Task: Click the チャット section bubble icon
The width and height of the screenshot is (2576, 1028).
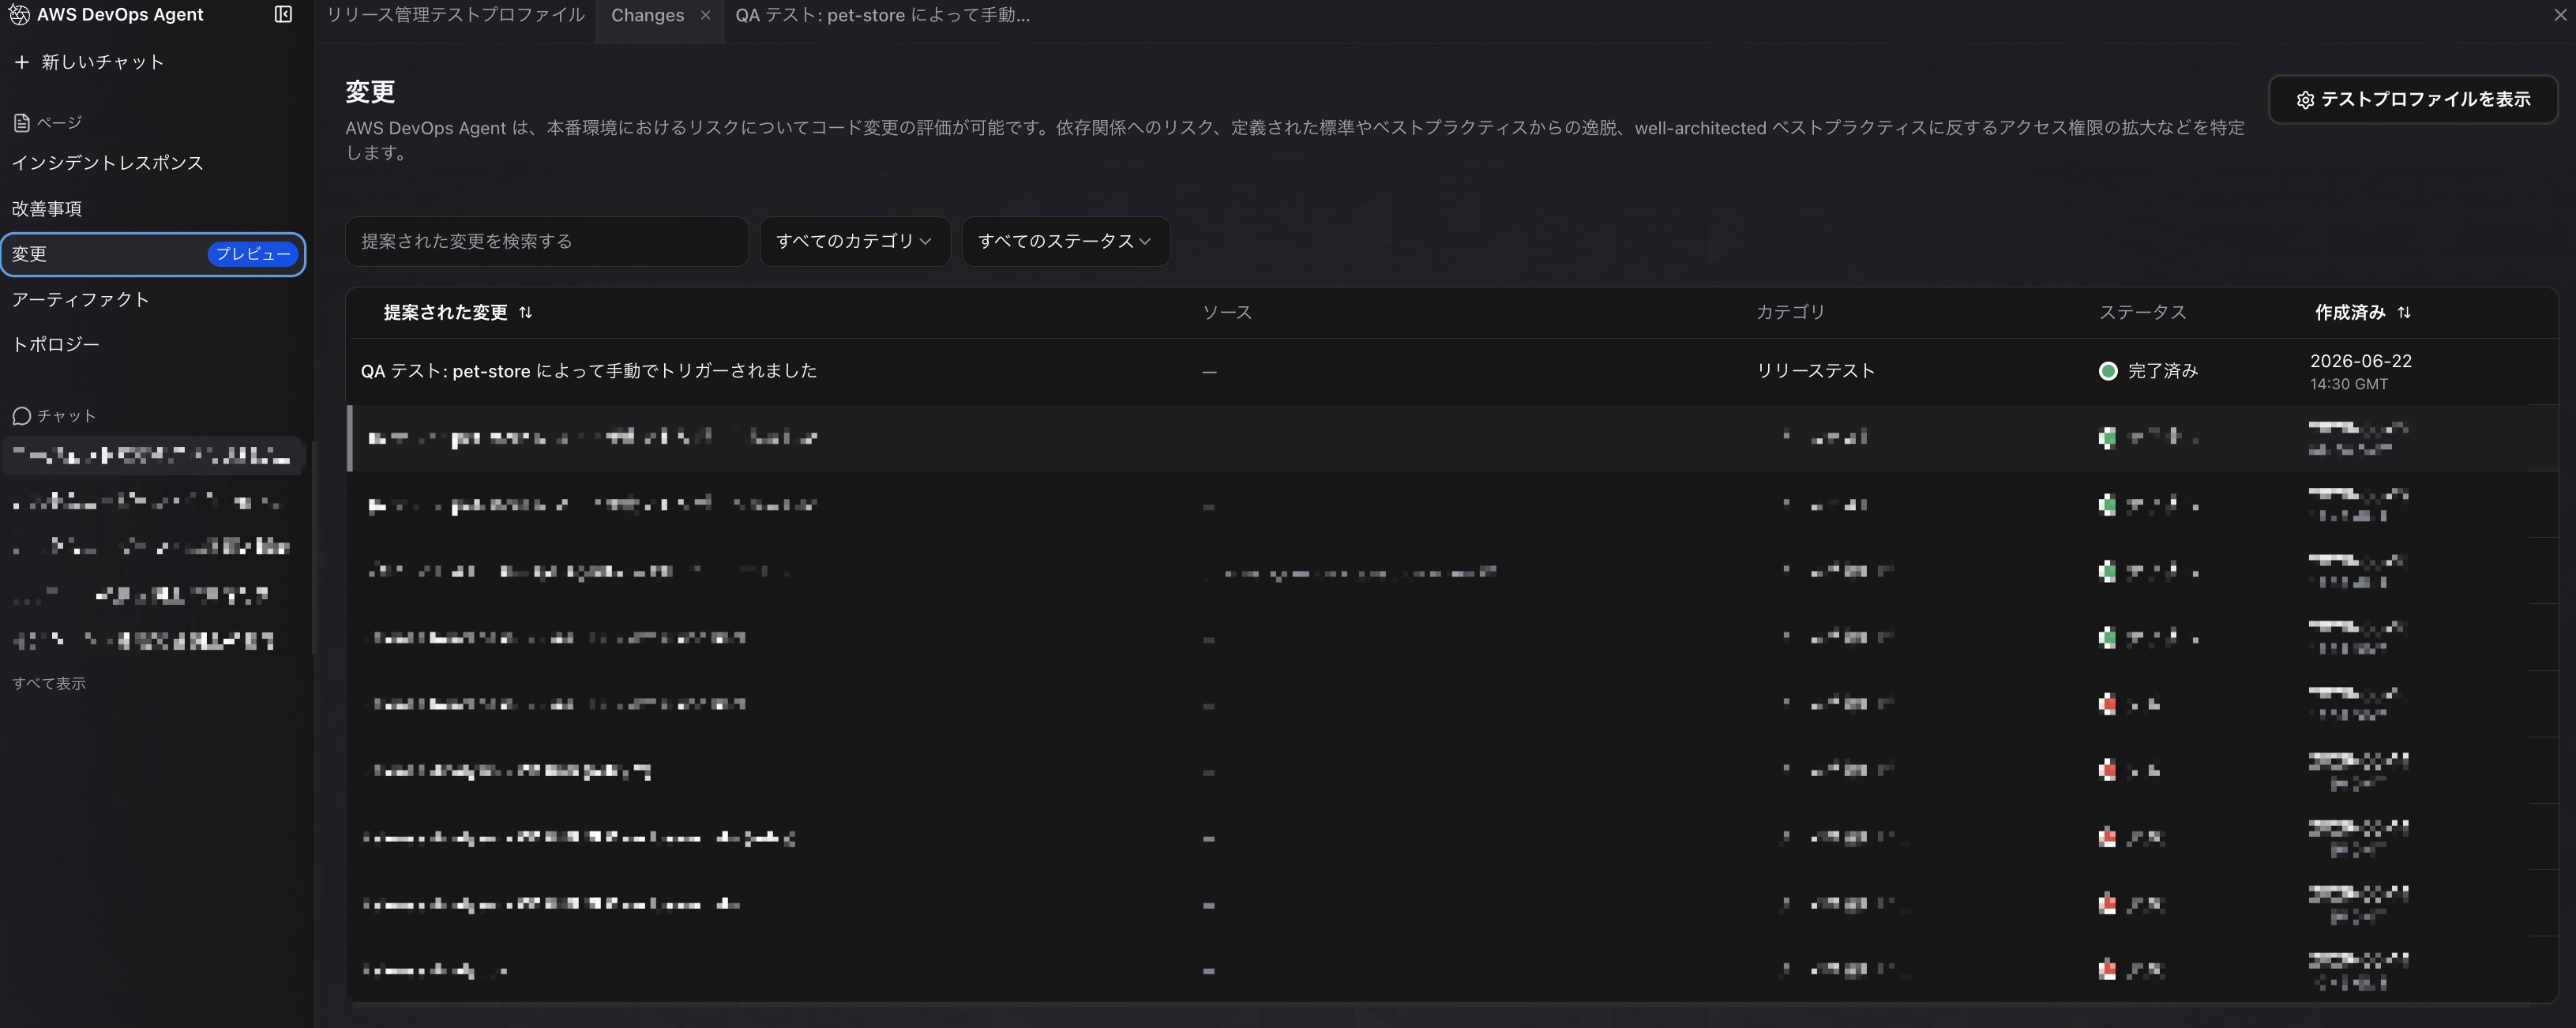Action: point(22,416)
